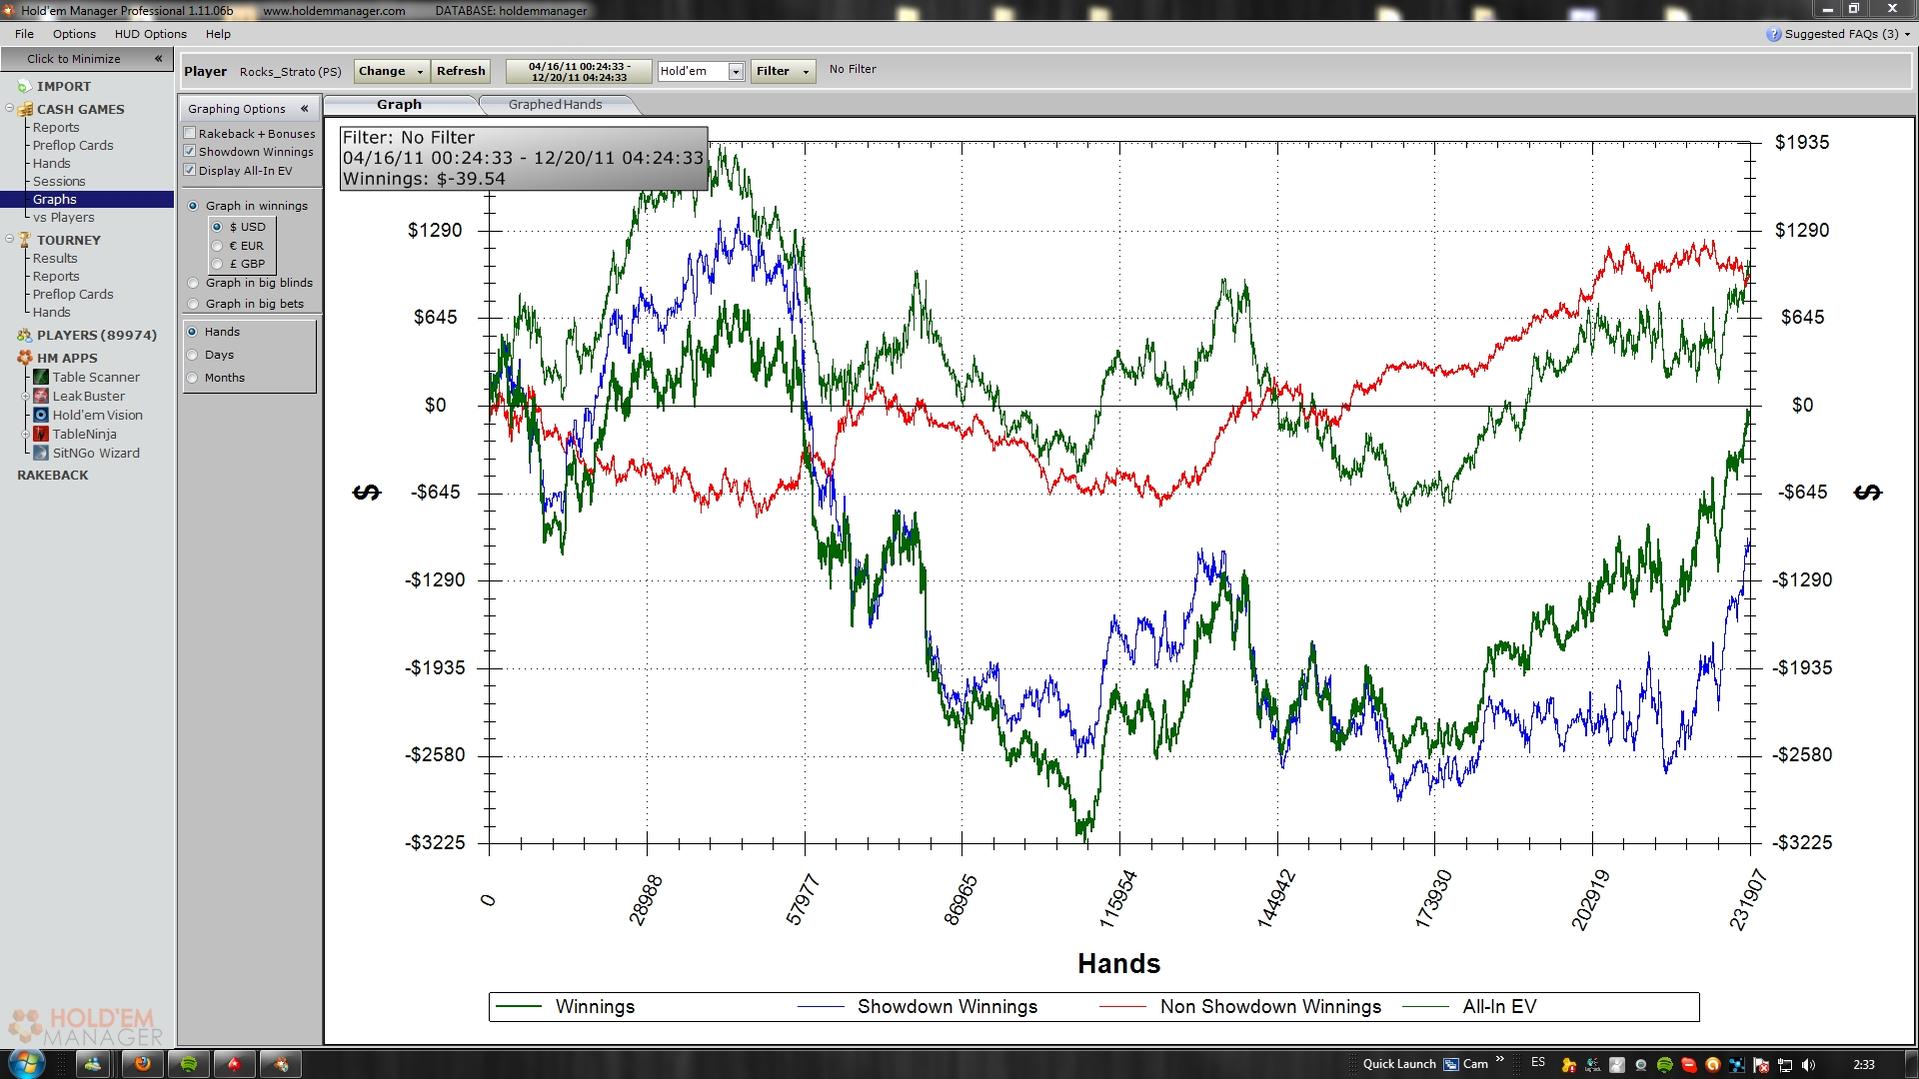
Task: Open Hold'em Vision app icon
Action: point(41,415)
